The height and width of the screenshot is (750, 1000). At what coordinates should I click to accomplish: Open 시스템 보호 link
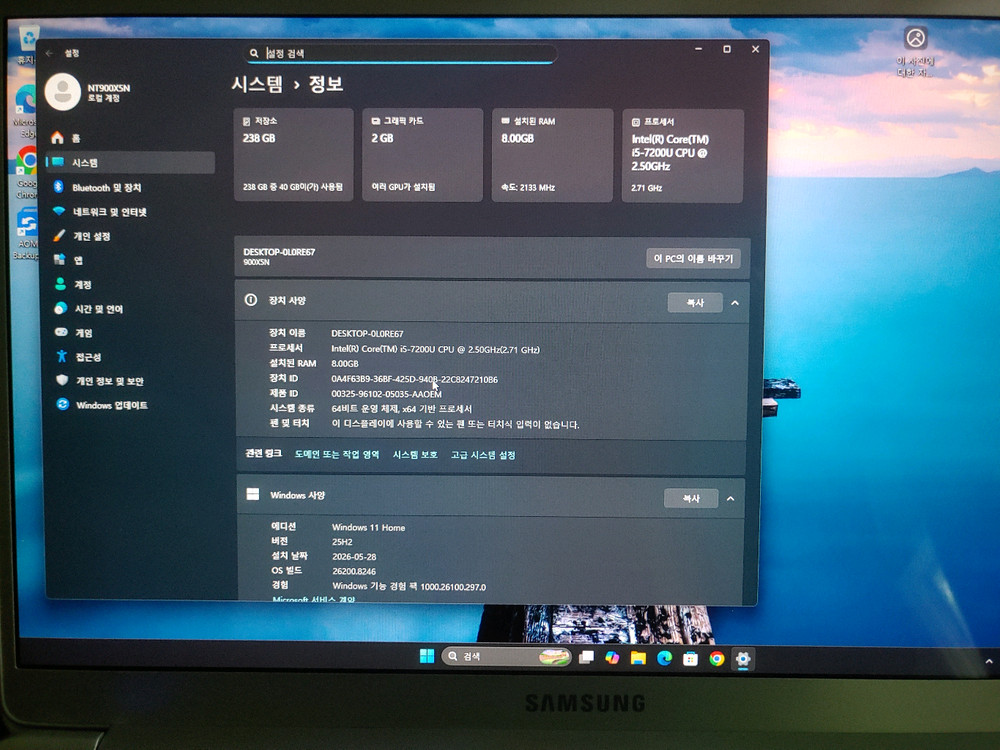pyautogui.click(x=415, y=455)
